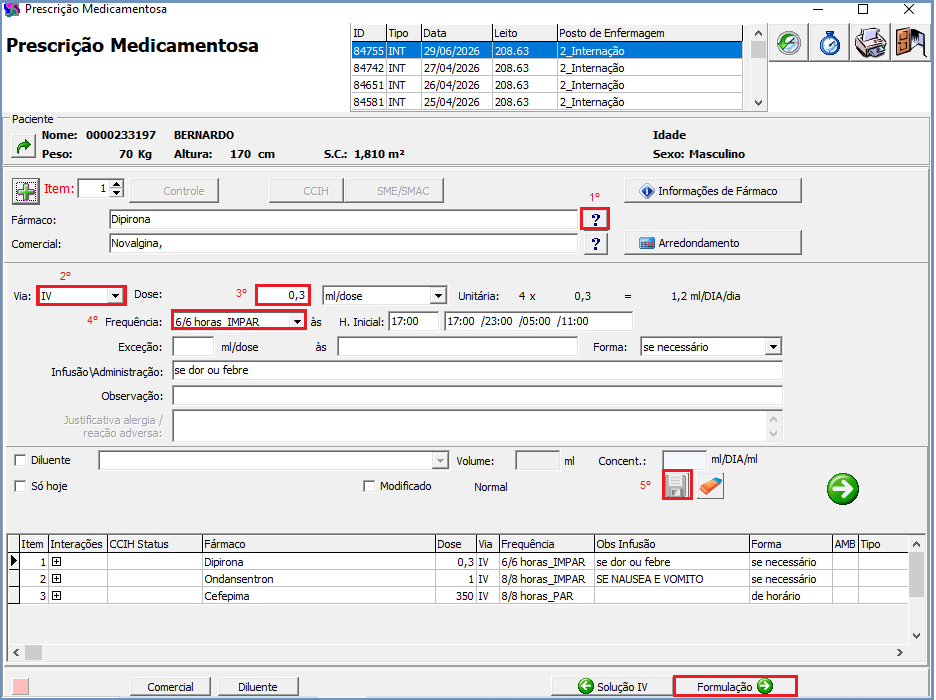The image size is (936, 700).
Task: Open the Via dropdown
Action: [x=115, y=296]
